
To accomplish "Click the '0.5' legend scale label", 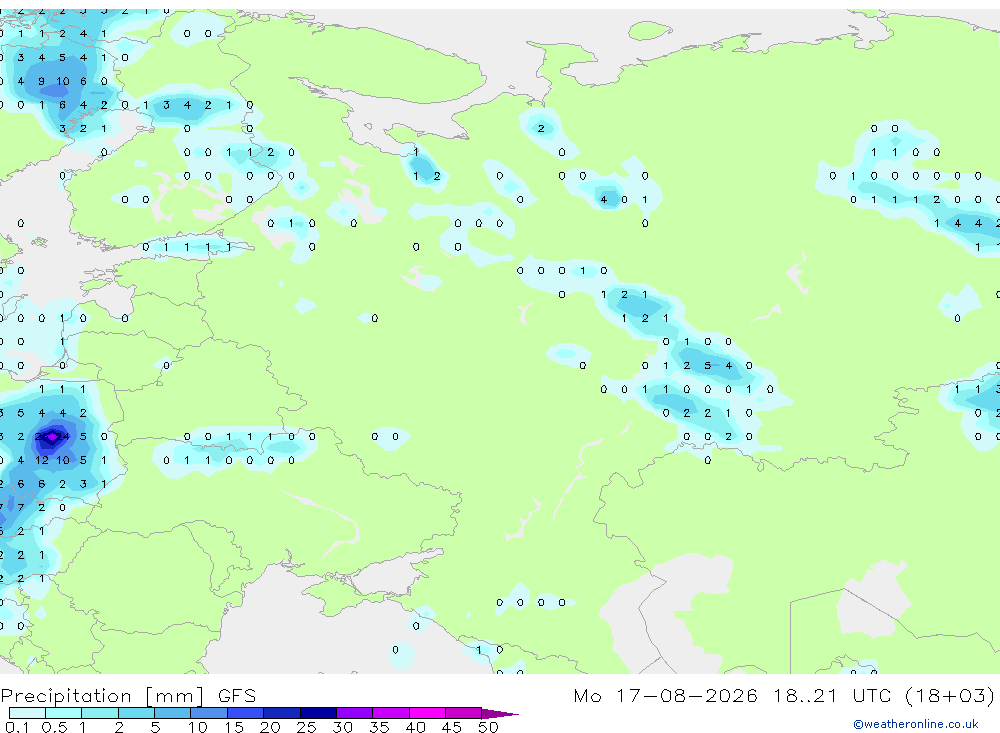I will pyautogui.click(x=54, y=727).
